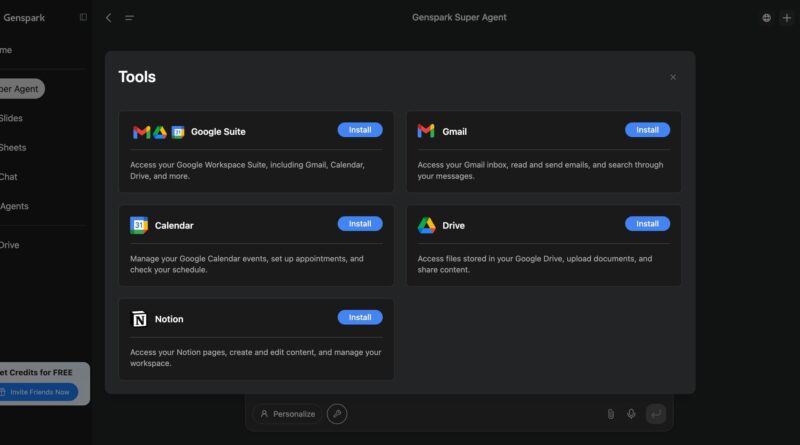The height and width of the screenshot is (445, 800).
Task: Click the Google Suite card title
Action: 218,132
